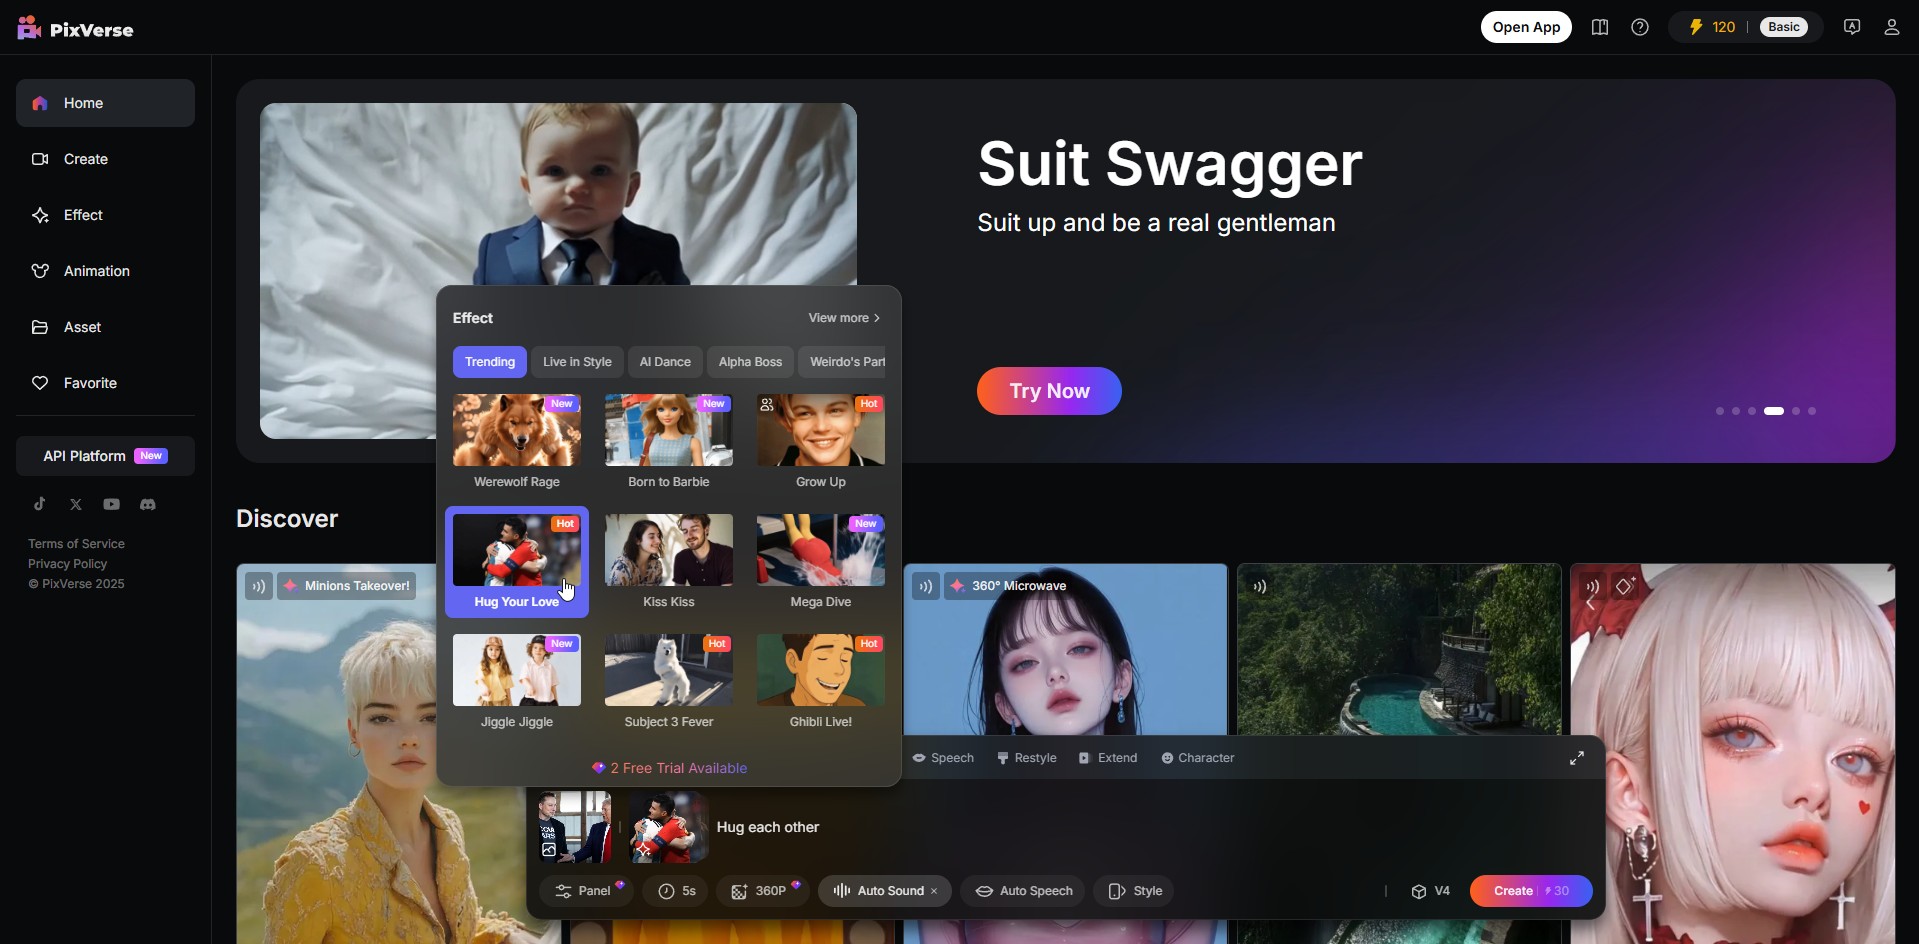Remove Auto Sound with its x
The height and width of the screenshot is (944, 1919).
pyautogui.click(x=934, y=892)
